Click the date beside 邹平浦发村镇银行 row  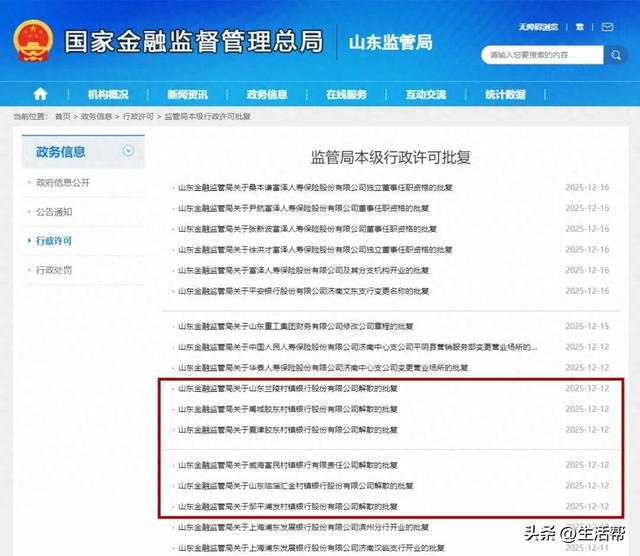coord(587,506)
